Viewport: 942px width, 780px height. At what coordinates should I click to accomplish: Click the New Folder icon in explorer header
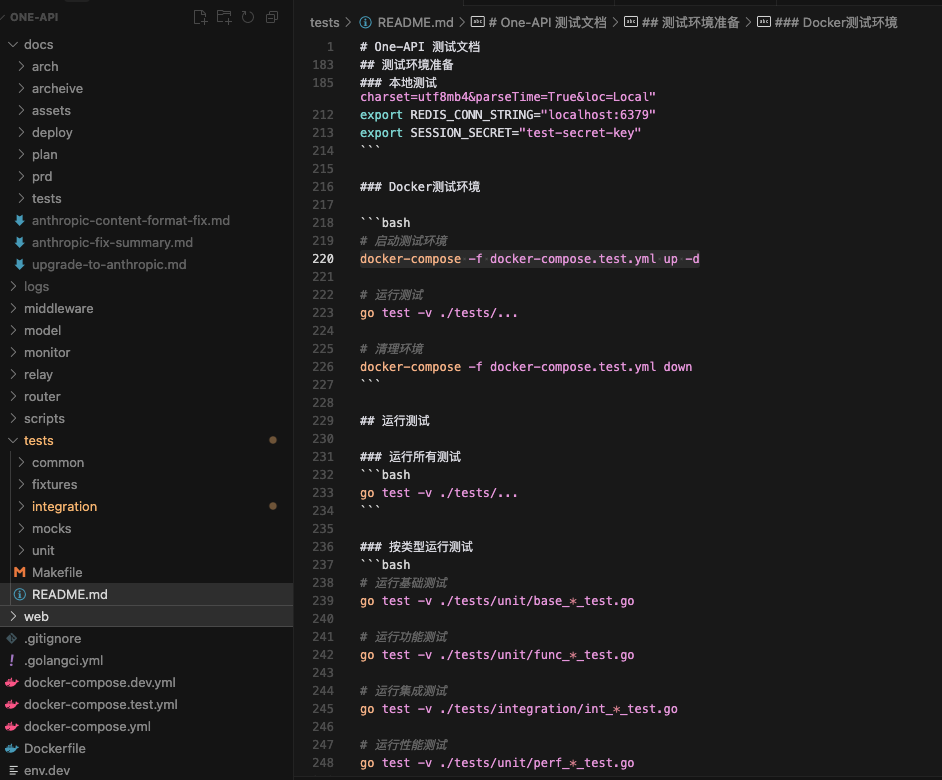pos(224,17)
